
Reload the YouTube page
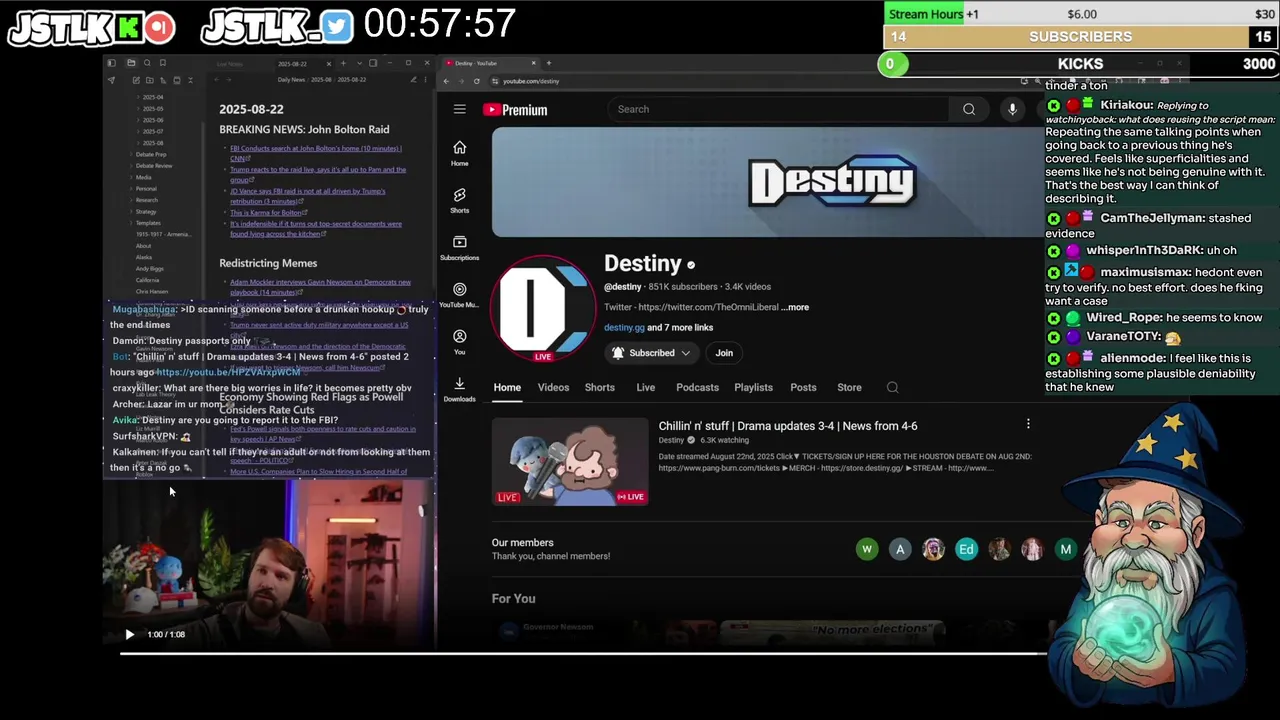476,81
